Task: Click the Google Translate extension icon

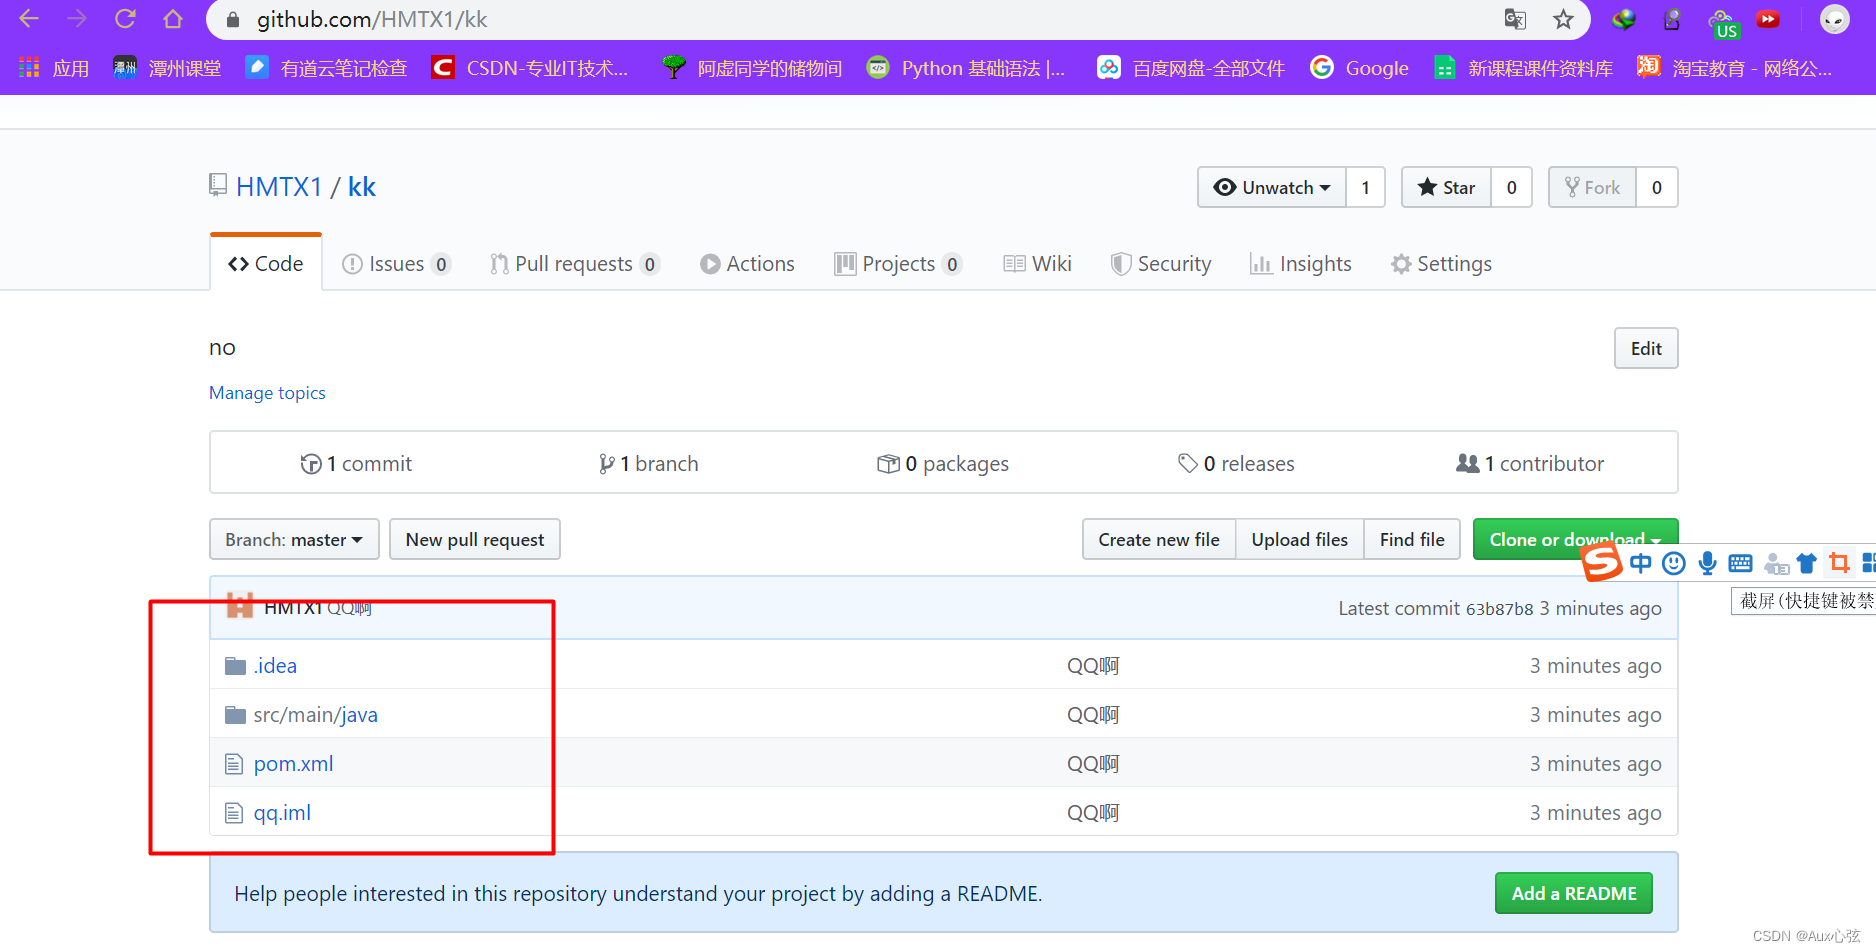Action: pos(1515,19)
